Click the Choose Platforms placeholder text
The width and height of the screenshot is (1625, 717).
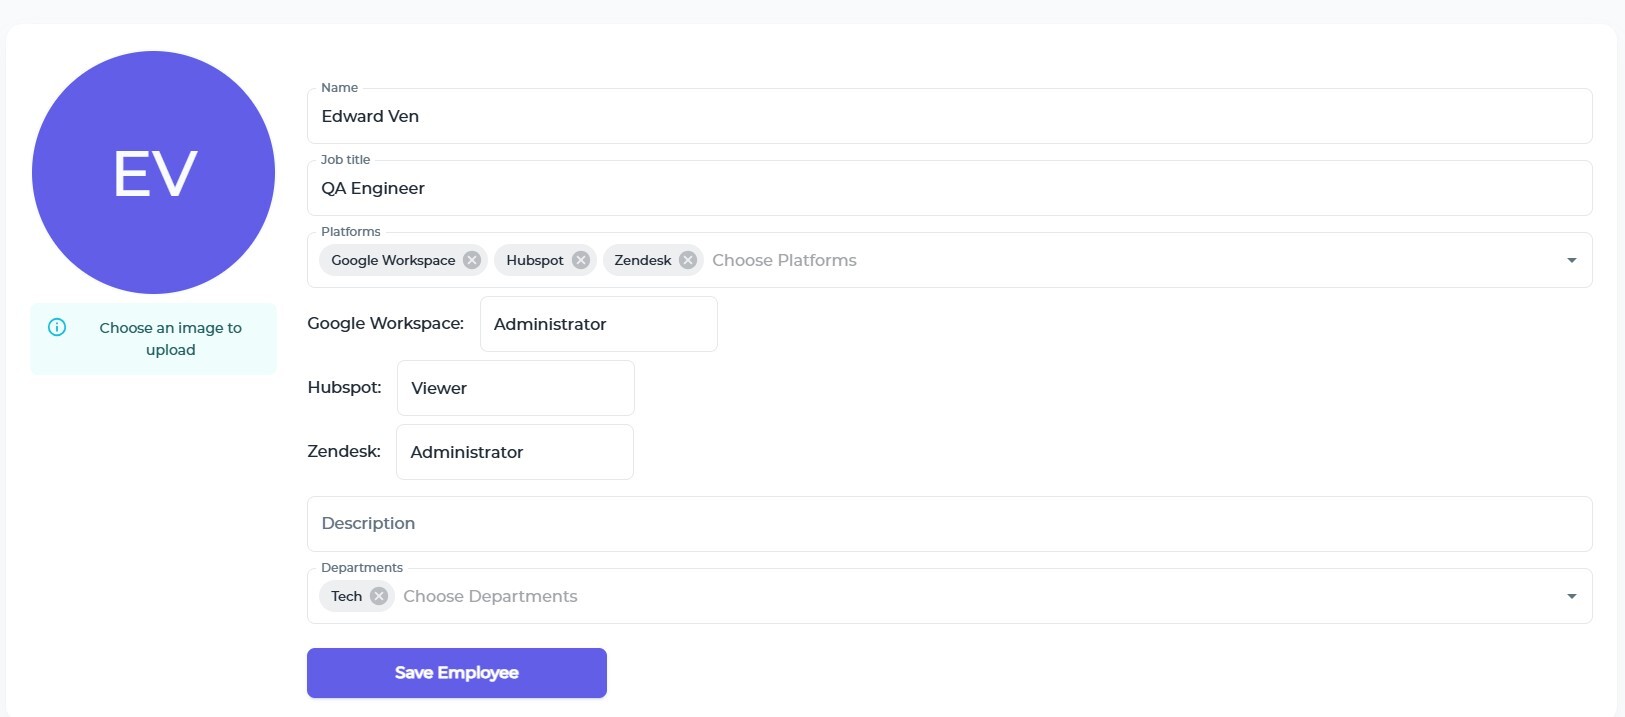tap(784, 260)
